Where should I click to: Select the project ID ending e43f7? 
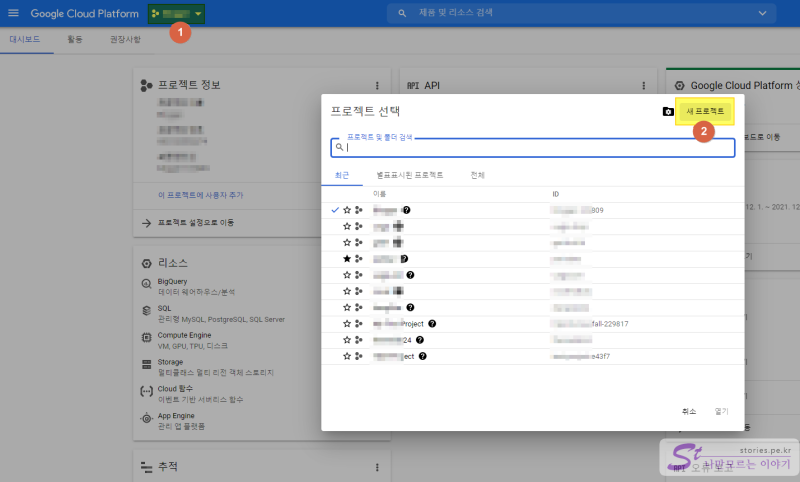[x=581, y=357]
